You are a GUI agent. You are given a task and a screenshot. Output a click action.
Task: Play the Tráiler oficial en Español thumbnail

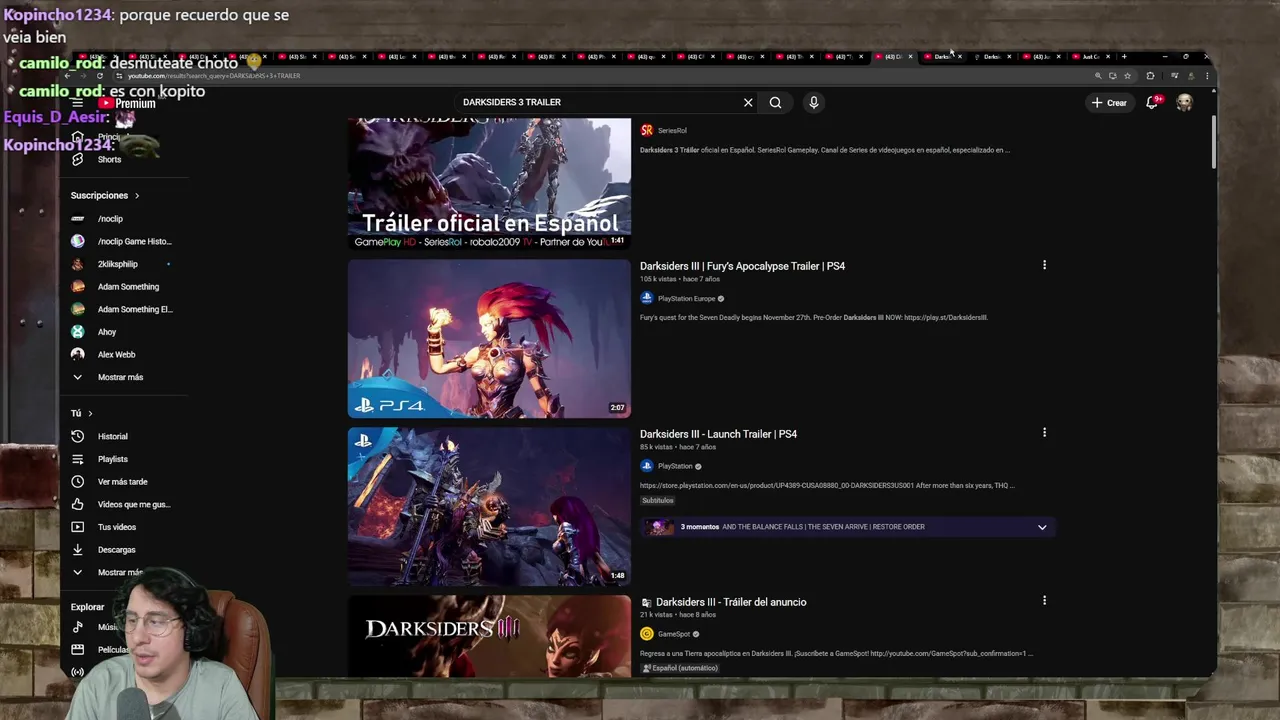[489, 183]
